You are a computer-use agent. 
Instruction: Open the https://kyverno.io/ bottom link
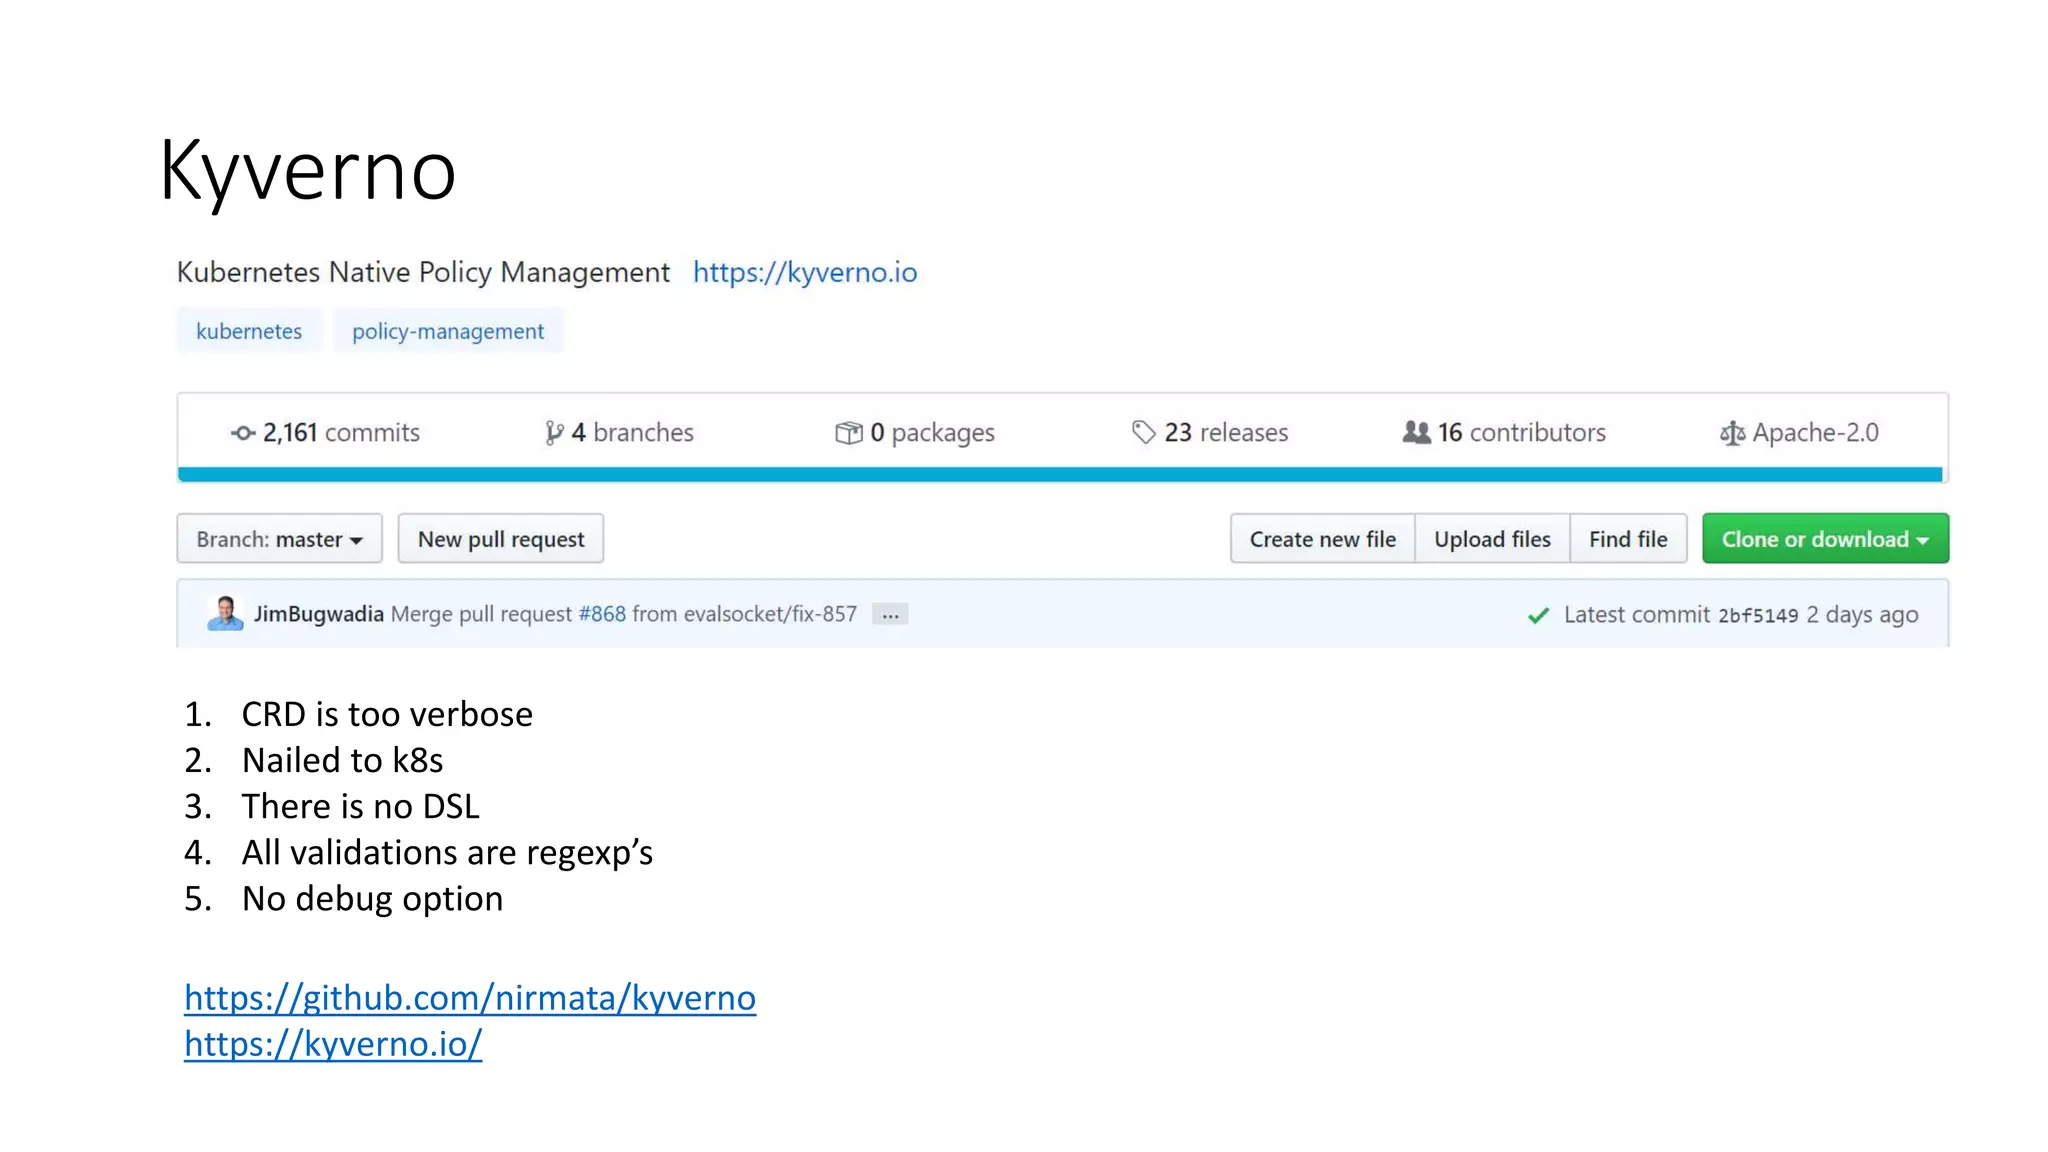(333, 1044)
